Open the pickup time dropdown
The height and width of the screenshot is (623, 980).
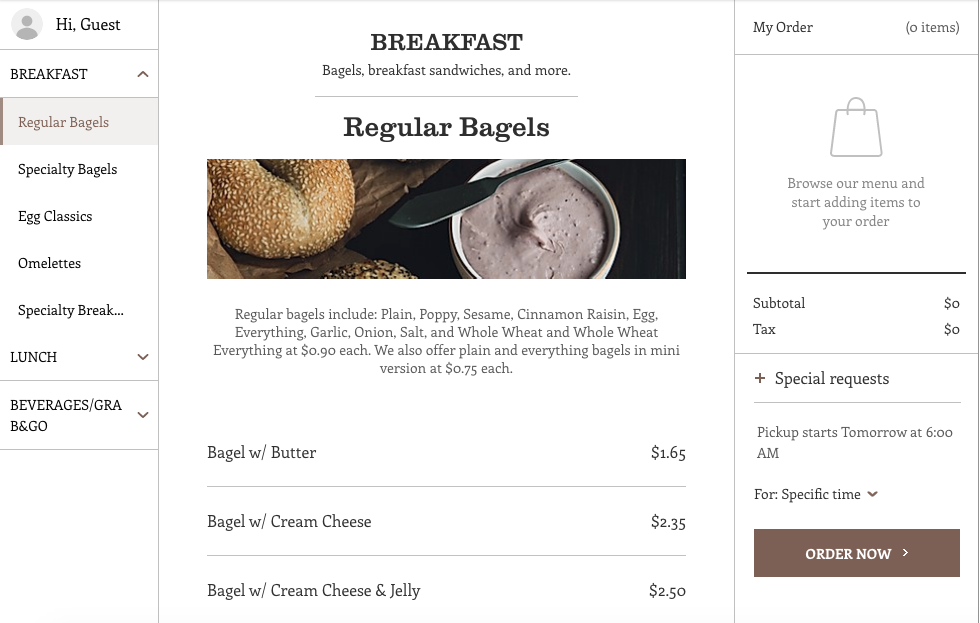pyautogui.click(x=872, y=494)
